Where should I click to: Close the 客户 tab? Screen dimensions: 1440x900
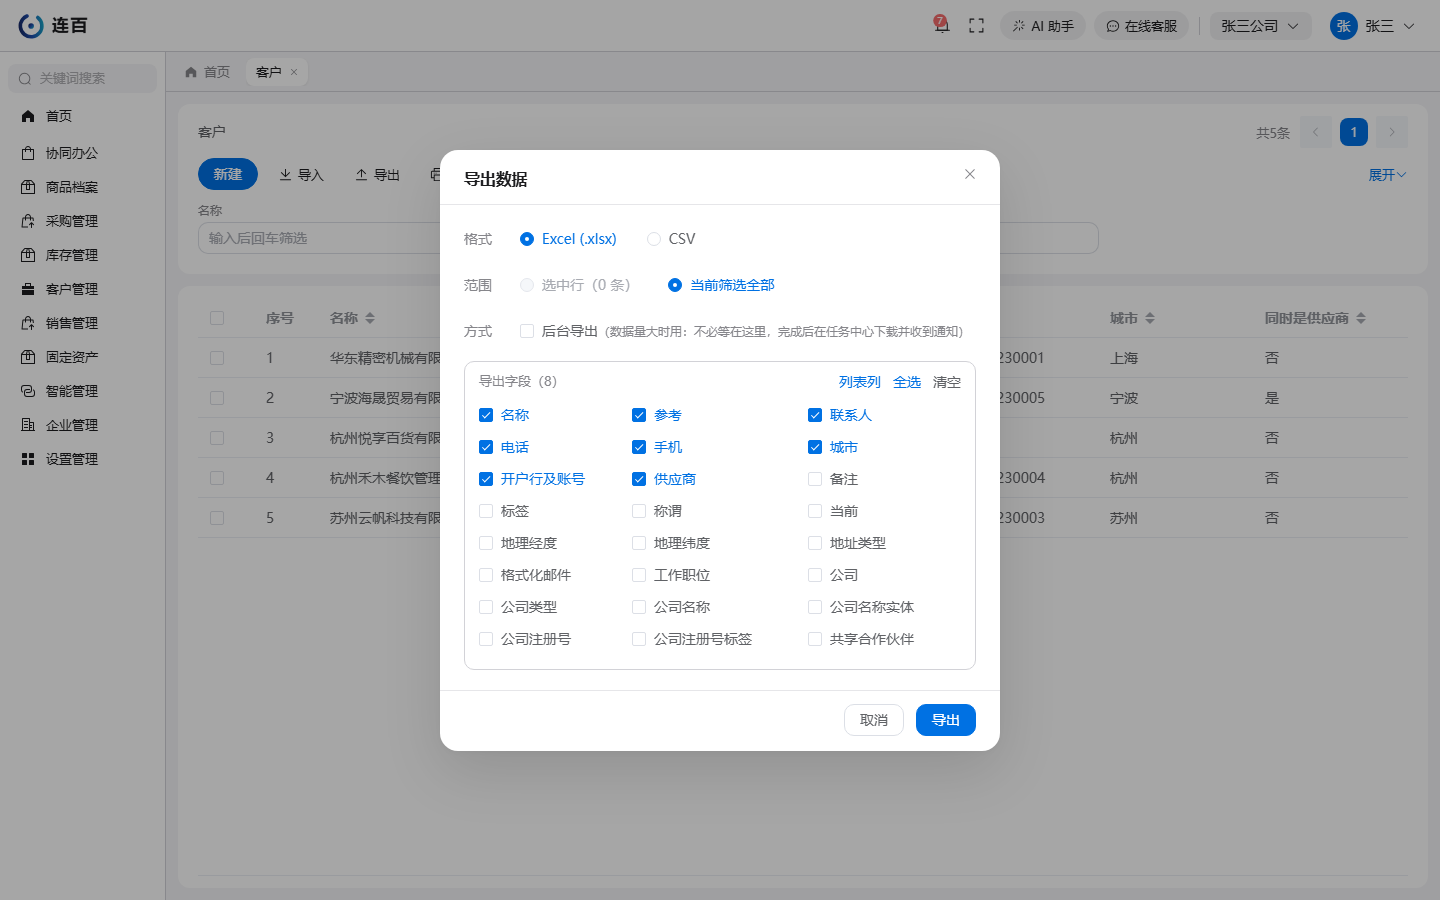click(294, 72)
